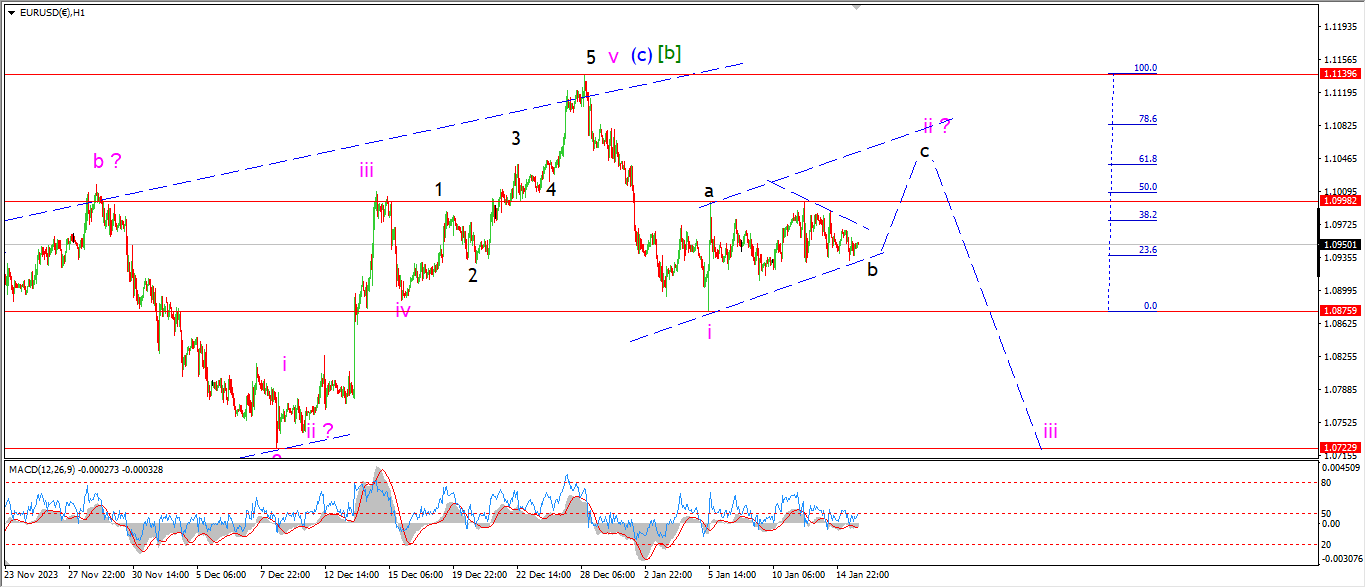Image resolution: width=1366 pixels, height=588 pixels.
Task: Click the 1.10825 price axis value
Action: [x=1339, y=126]
